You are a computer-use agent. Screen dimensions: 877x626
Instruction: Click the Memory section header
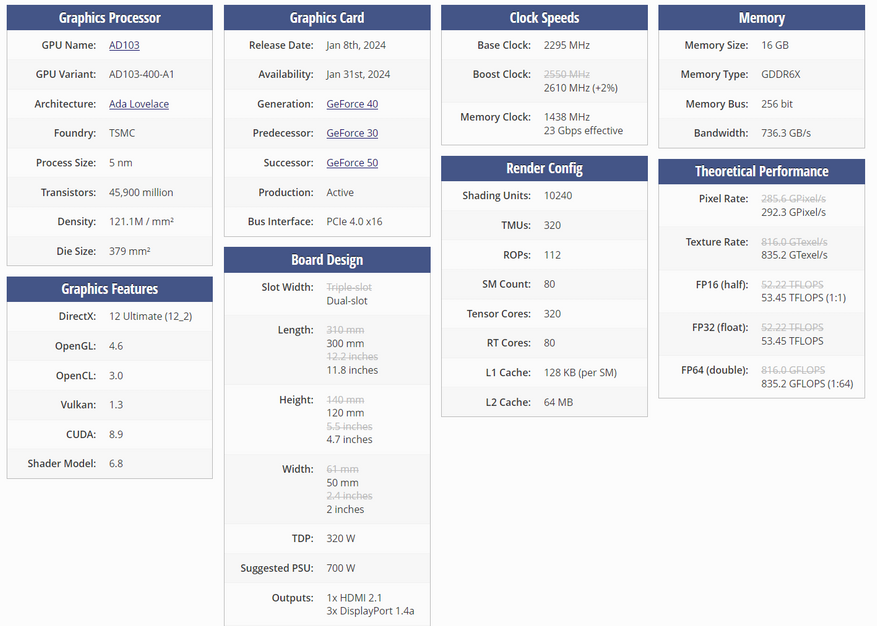762,18
